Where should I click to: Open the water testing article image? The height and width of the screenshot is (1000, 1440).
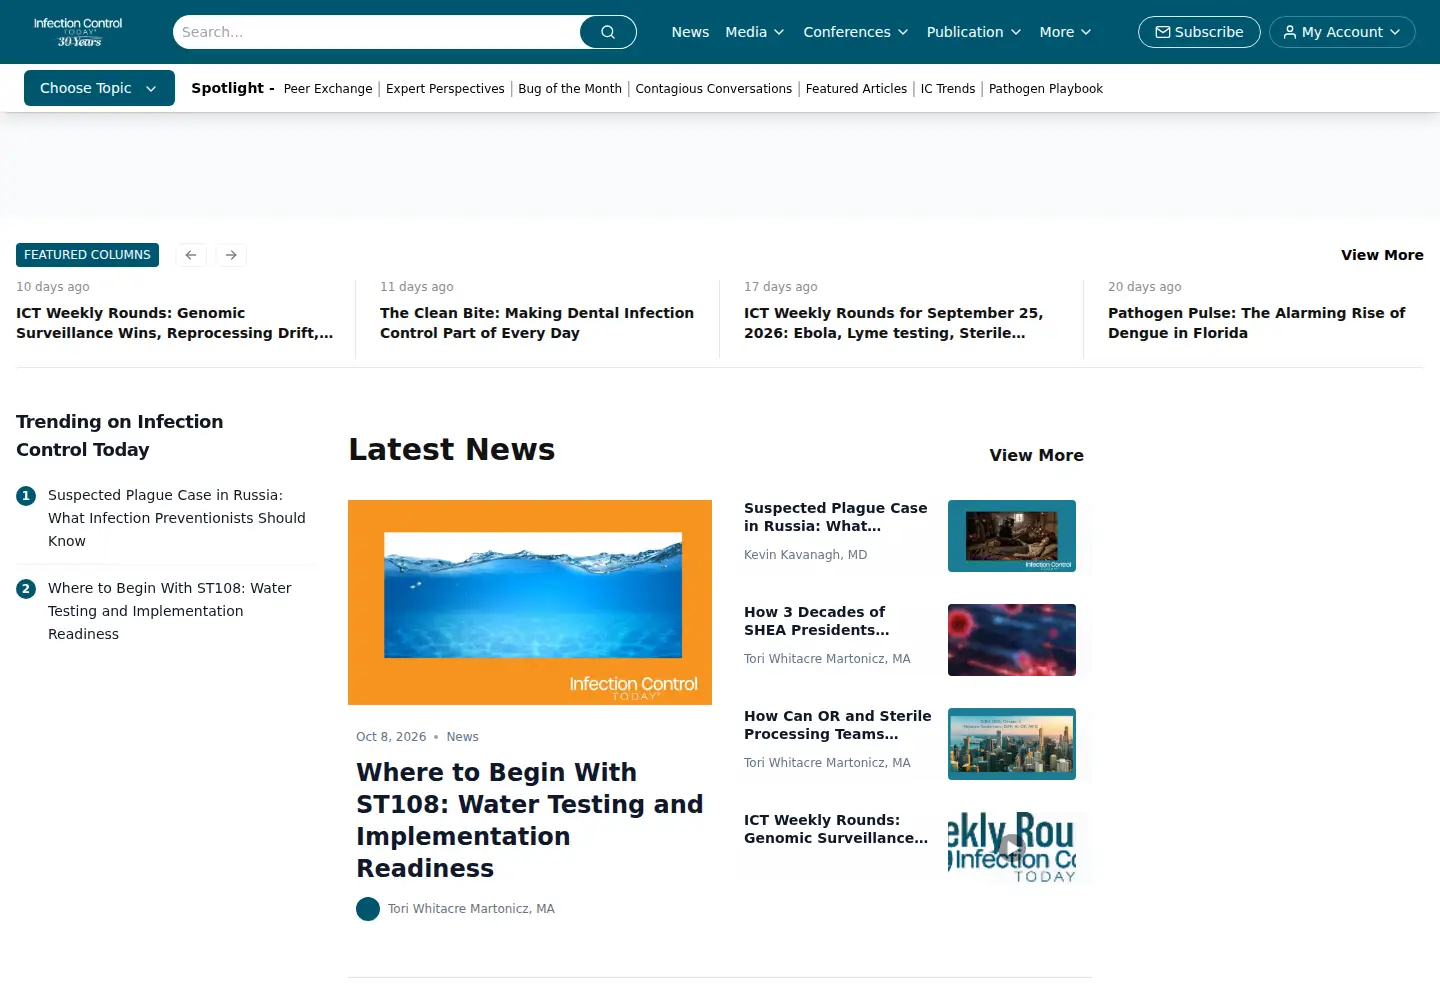tap(530, 602)
